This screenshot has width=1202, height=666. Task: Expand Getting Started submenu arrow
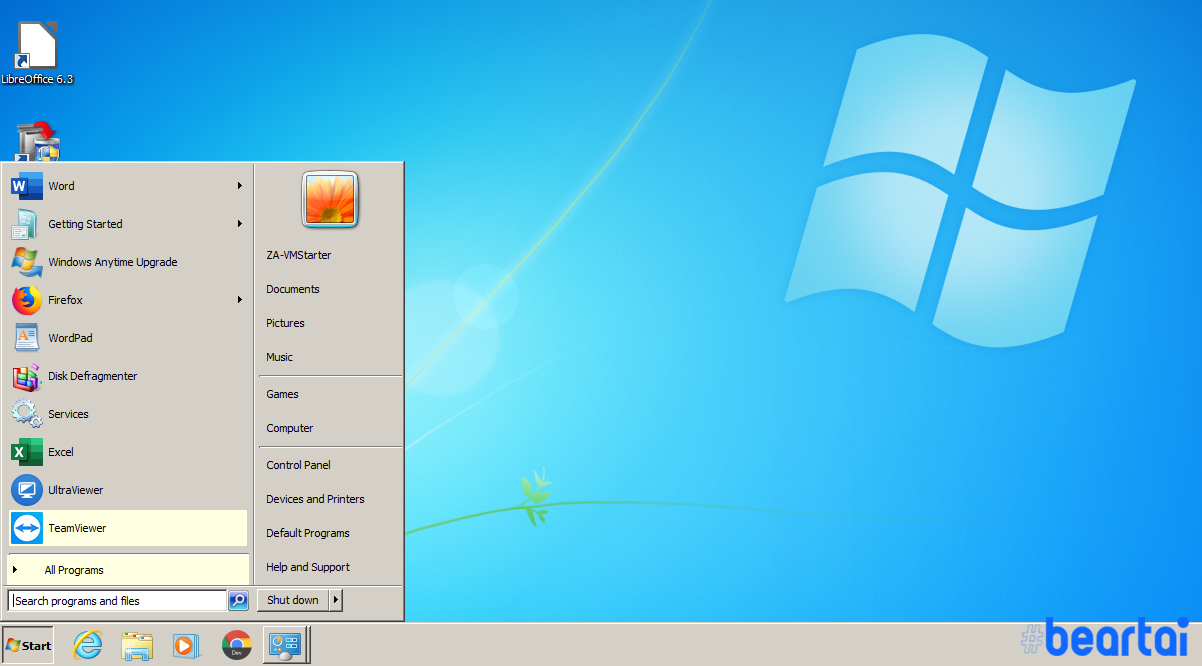click(240, 224)
